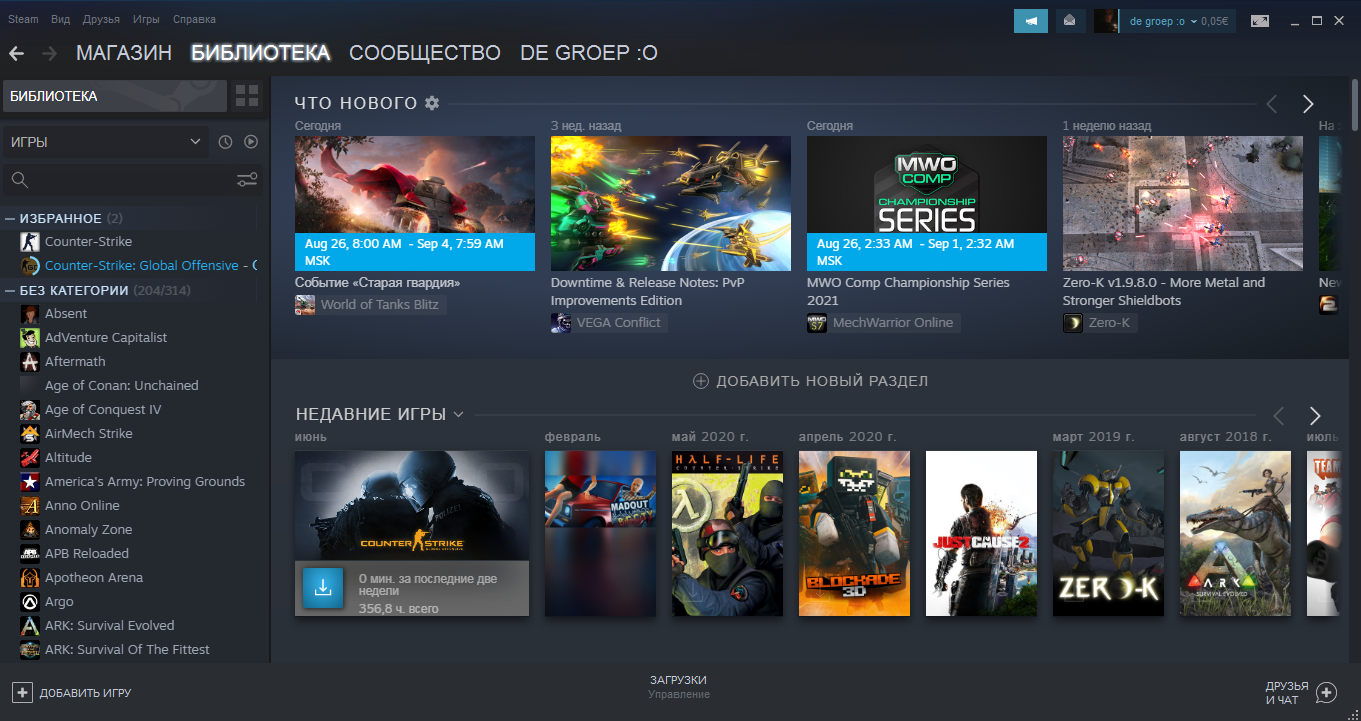This screenshot has height=721, width=1361.
Task: Show next What's New items
Action: tap(1307, 104)
